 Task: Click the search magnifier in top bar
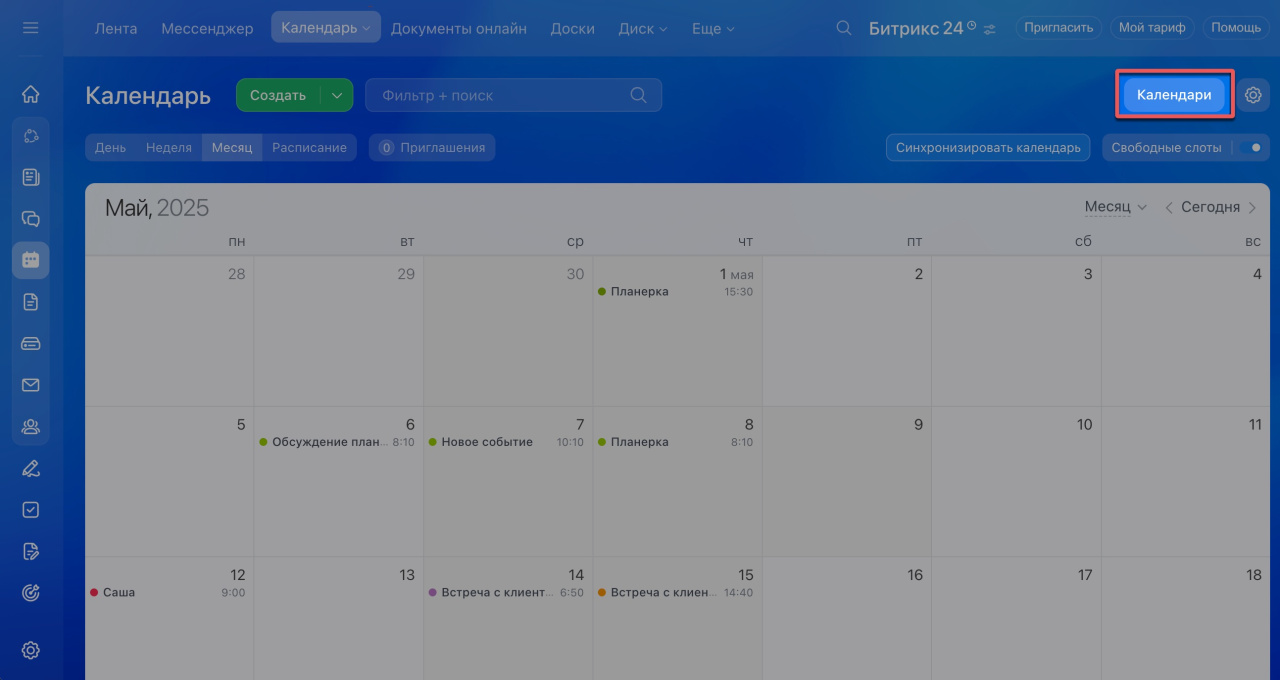pyautogui.click(x=844, y=28)
